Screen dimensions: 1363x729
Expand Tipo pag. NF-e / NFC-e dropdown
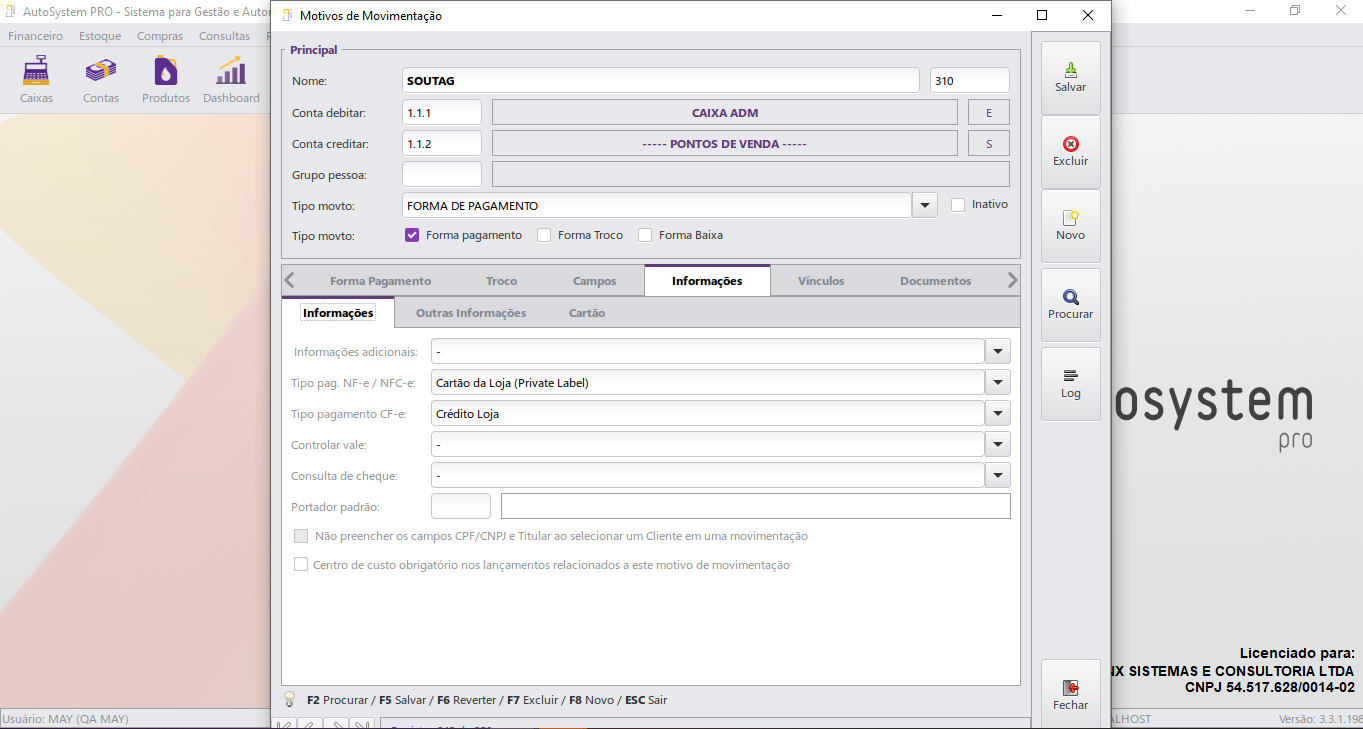[x=998, y=382]
